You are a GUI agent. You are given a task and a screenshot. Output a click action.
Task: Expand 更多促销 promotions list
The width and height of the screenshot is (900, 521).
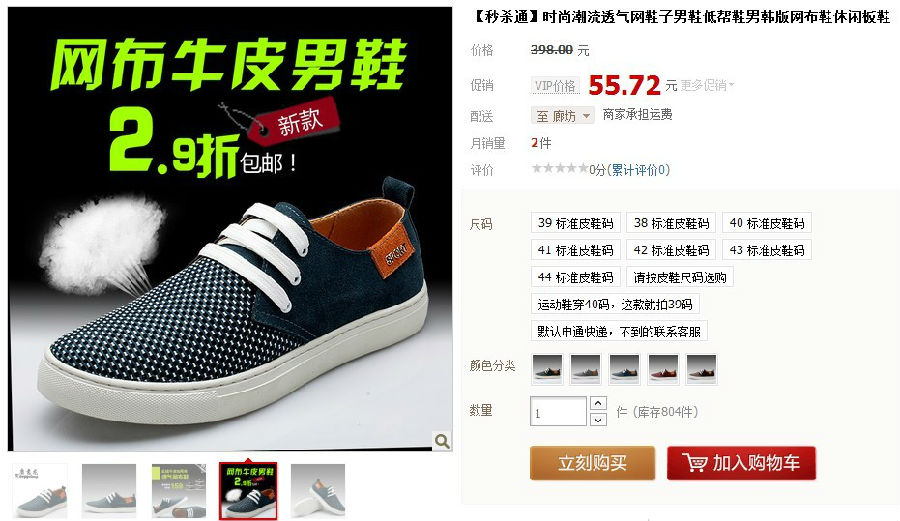pyautogui.click(x=707, y=85)
